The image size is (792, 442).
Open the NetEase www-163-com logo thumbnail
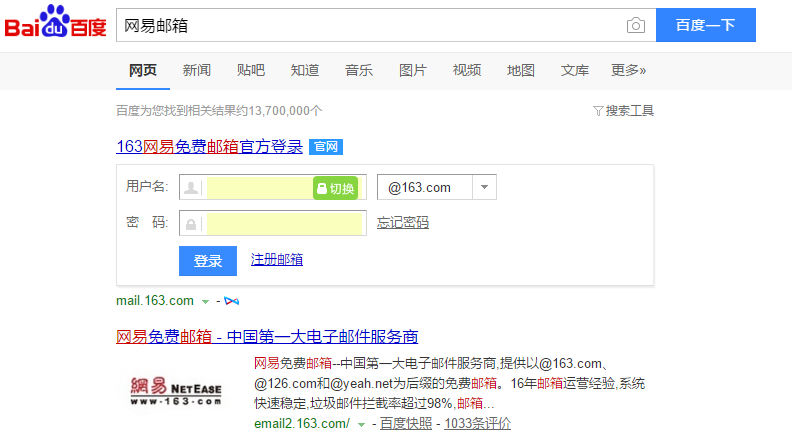[x=176, y=391]
